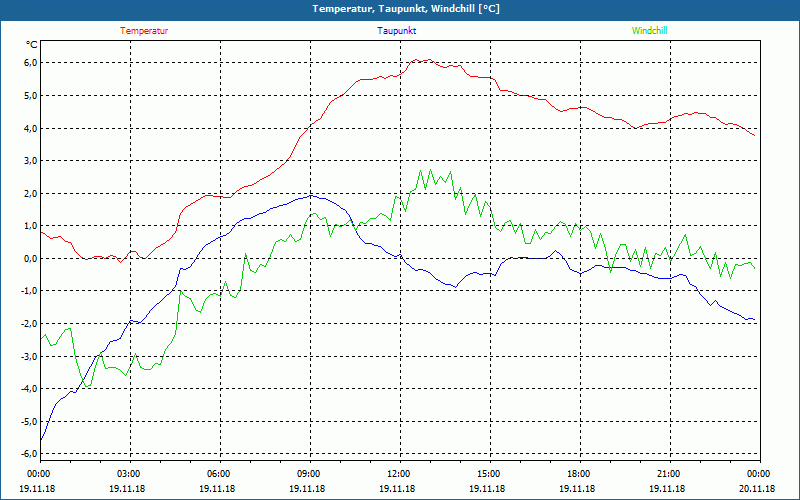This screenshot has height=500, width=800.
Task: Click the blue Taupunkt legend label
Action: [x=397, y=31]
